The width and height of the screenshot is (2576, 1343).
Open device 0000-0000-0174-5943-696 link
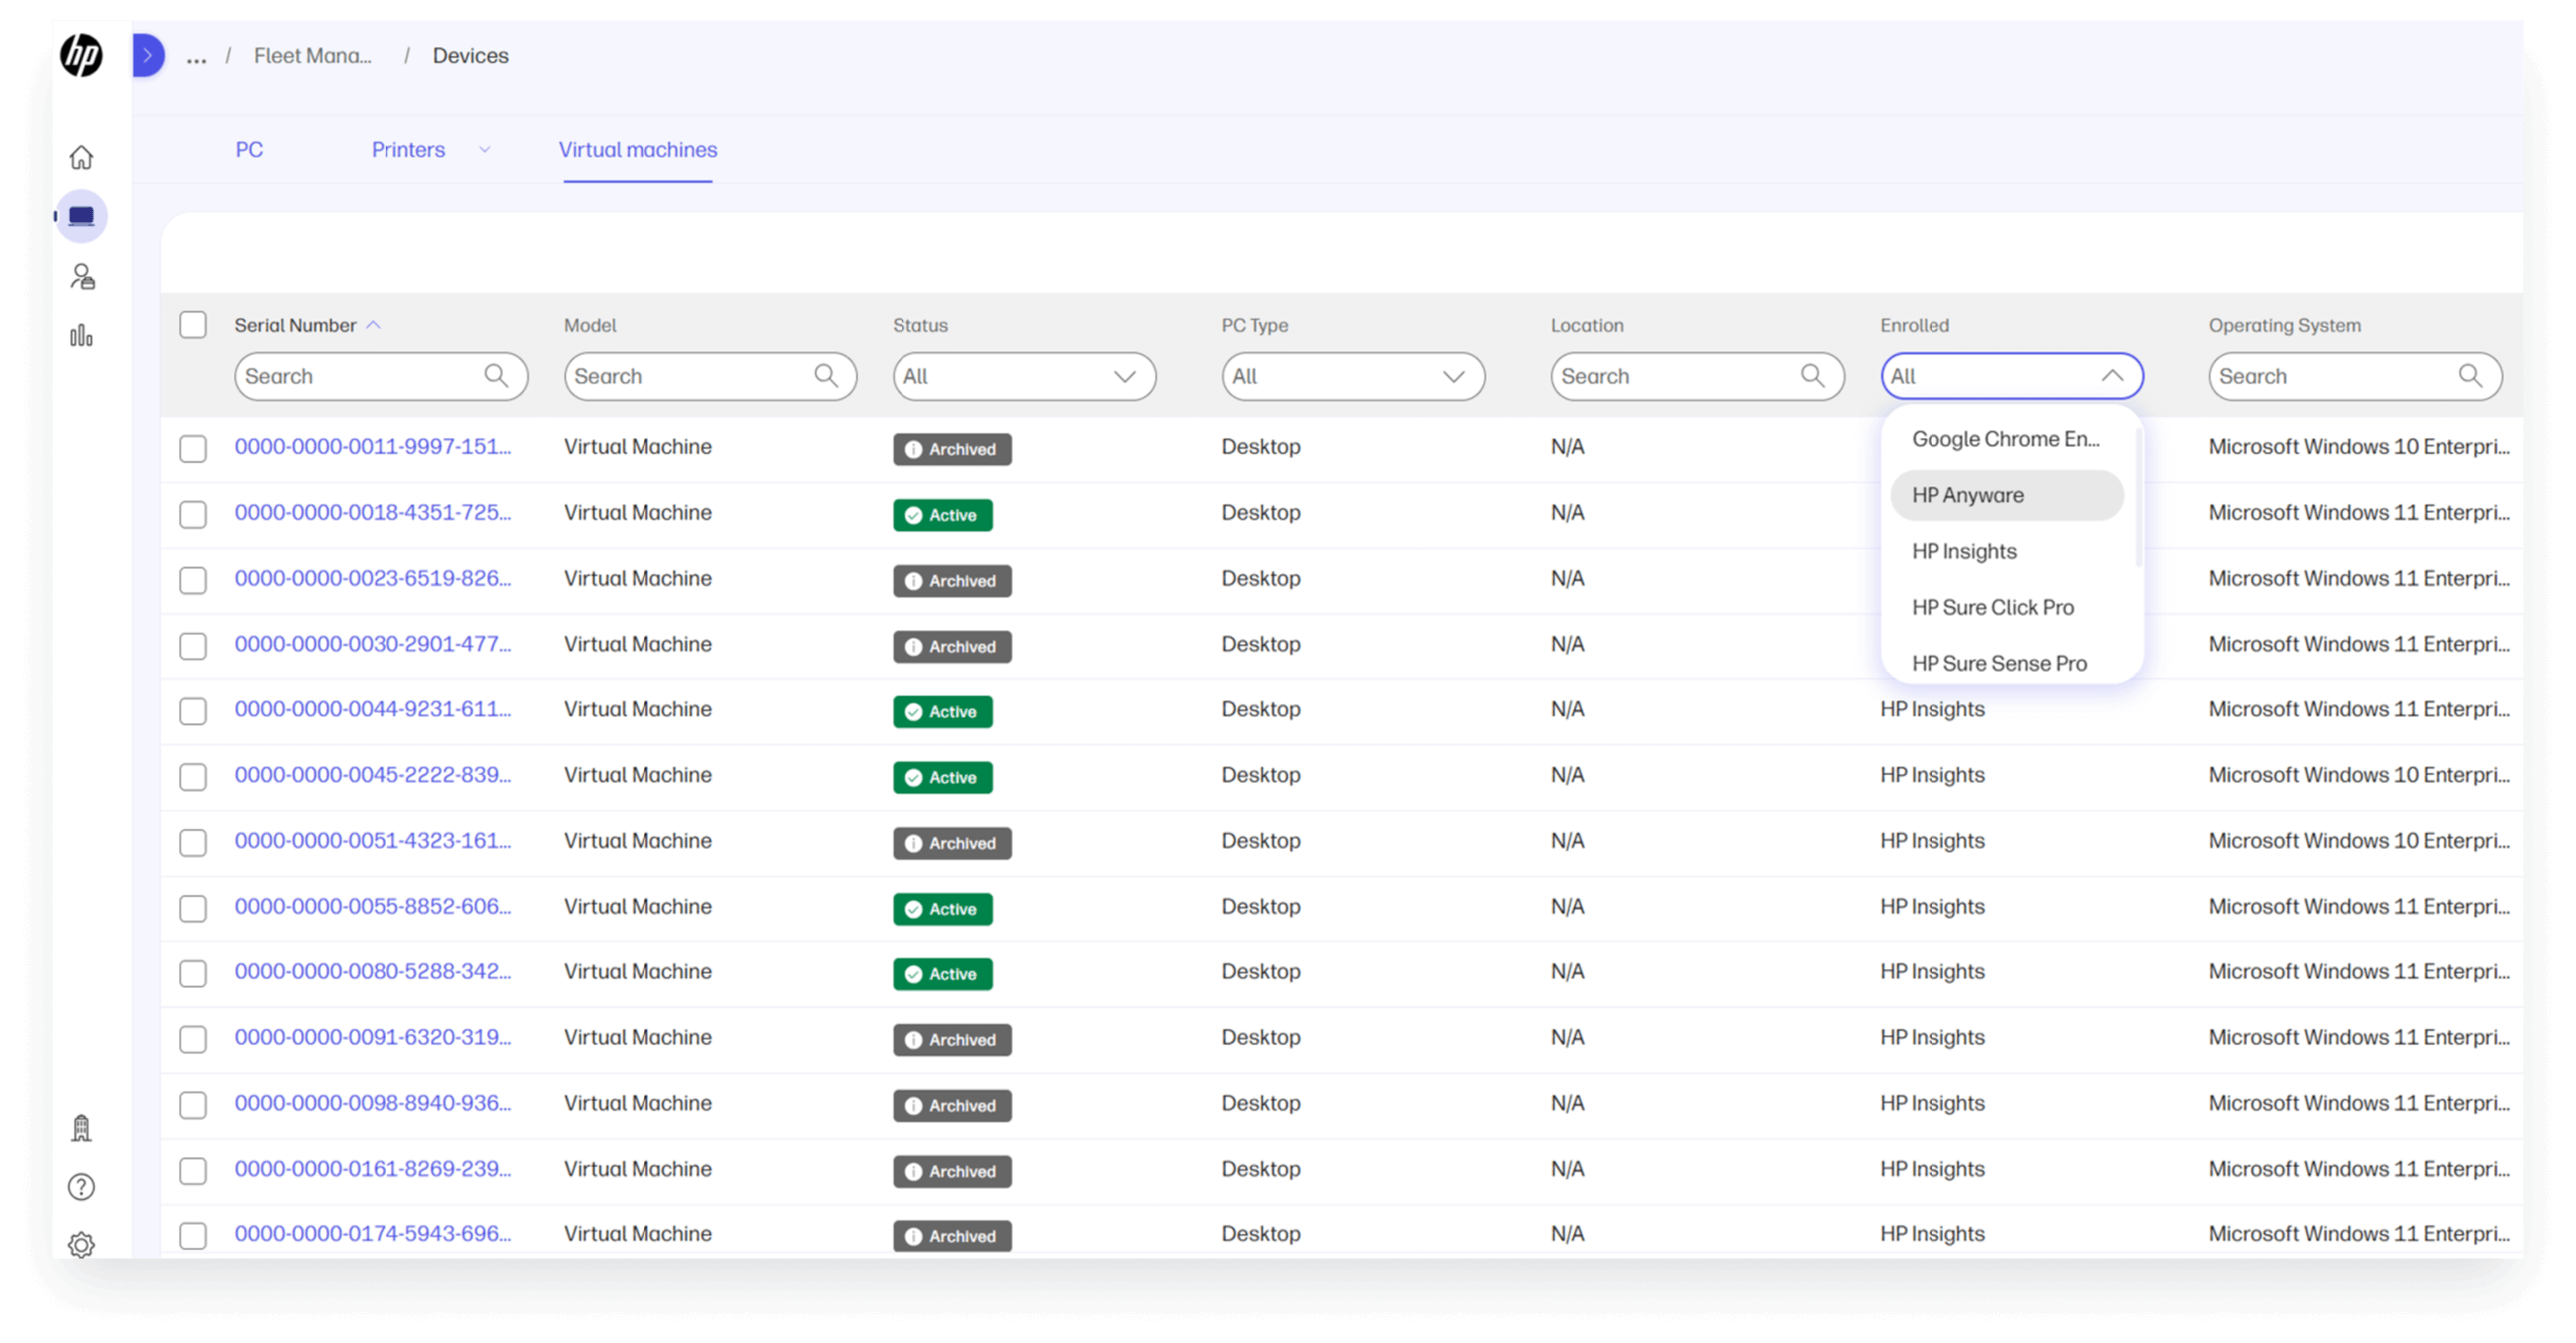click(372, 1234)
